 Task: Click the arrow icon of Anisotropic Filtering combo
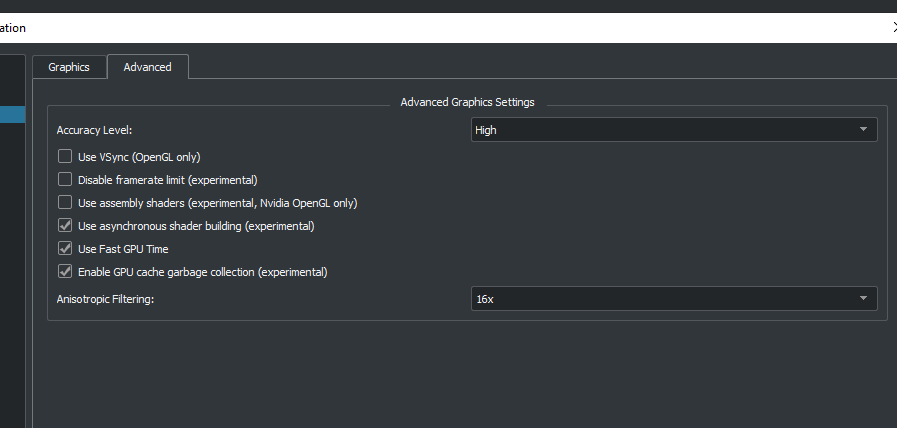[863, 298]
